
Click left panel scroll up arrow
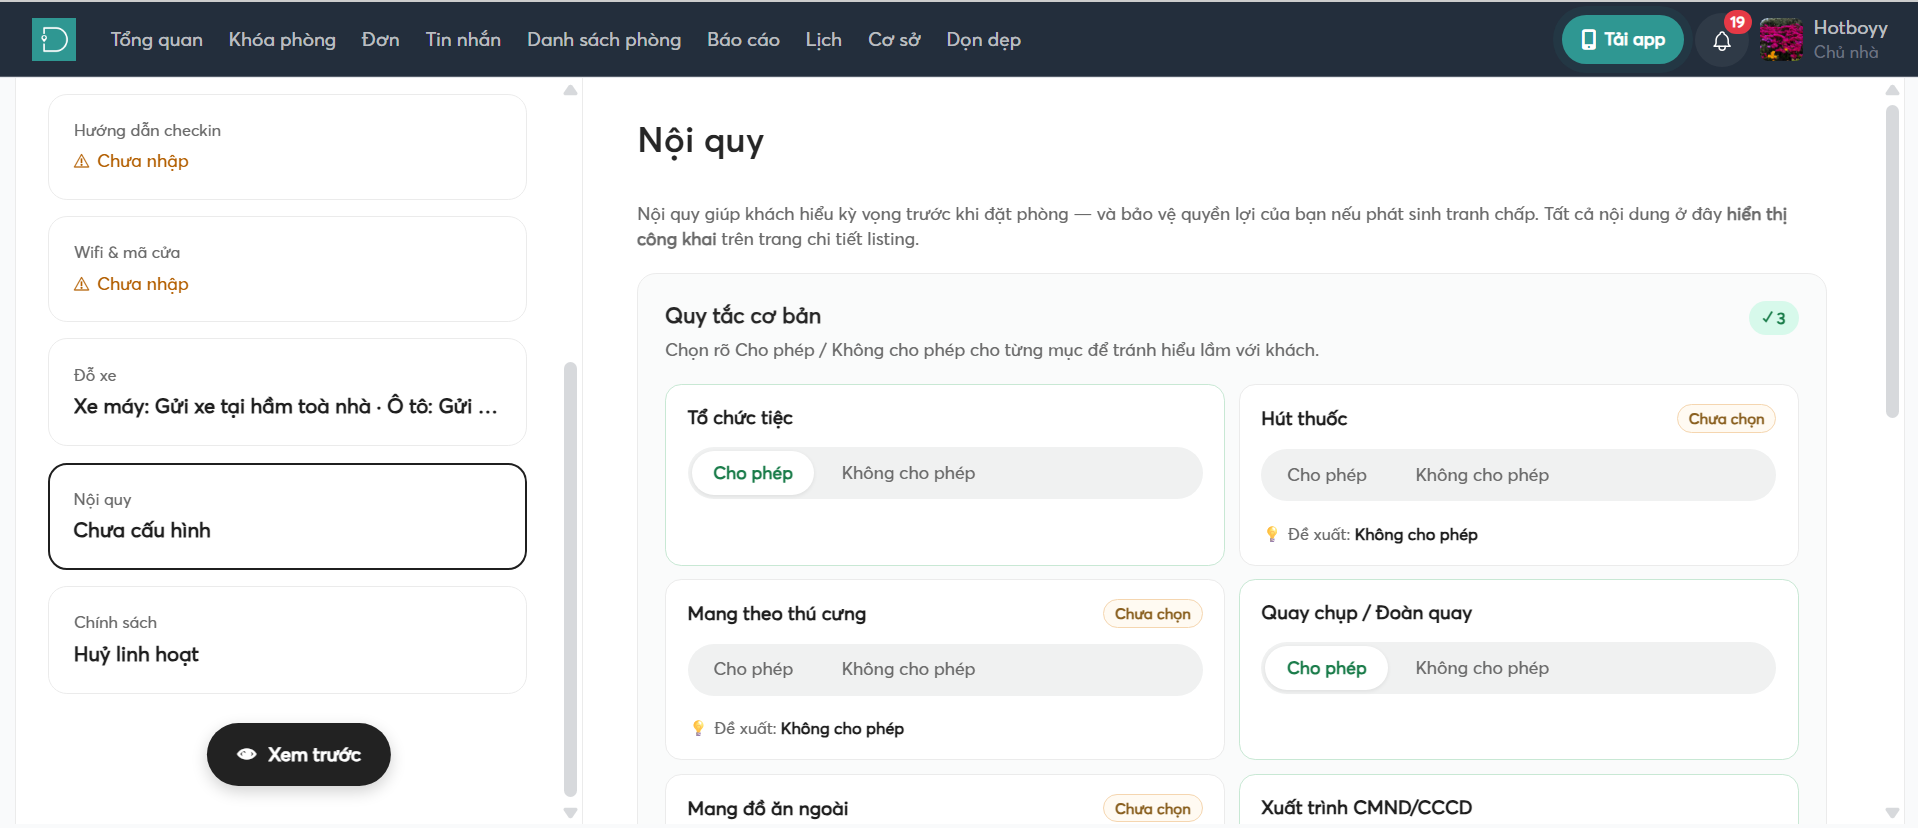[x=570, y=90]
